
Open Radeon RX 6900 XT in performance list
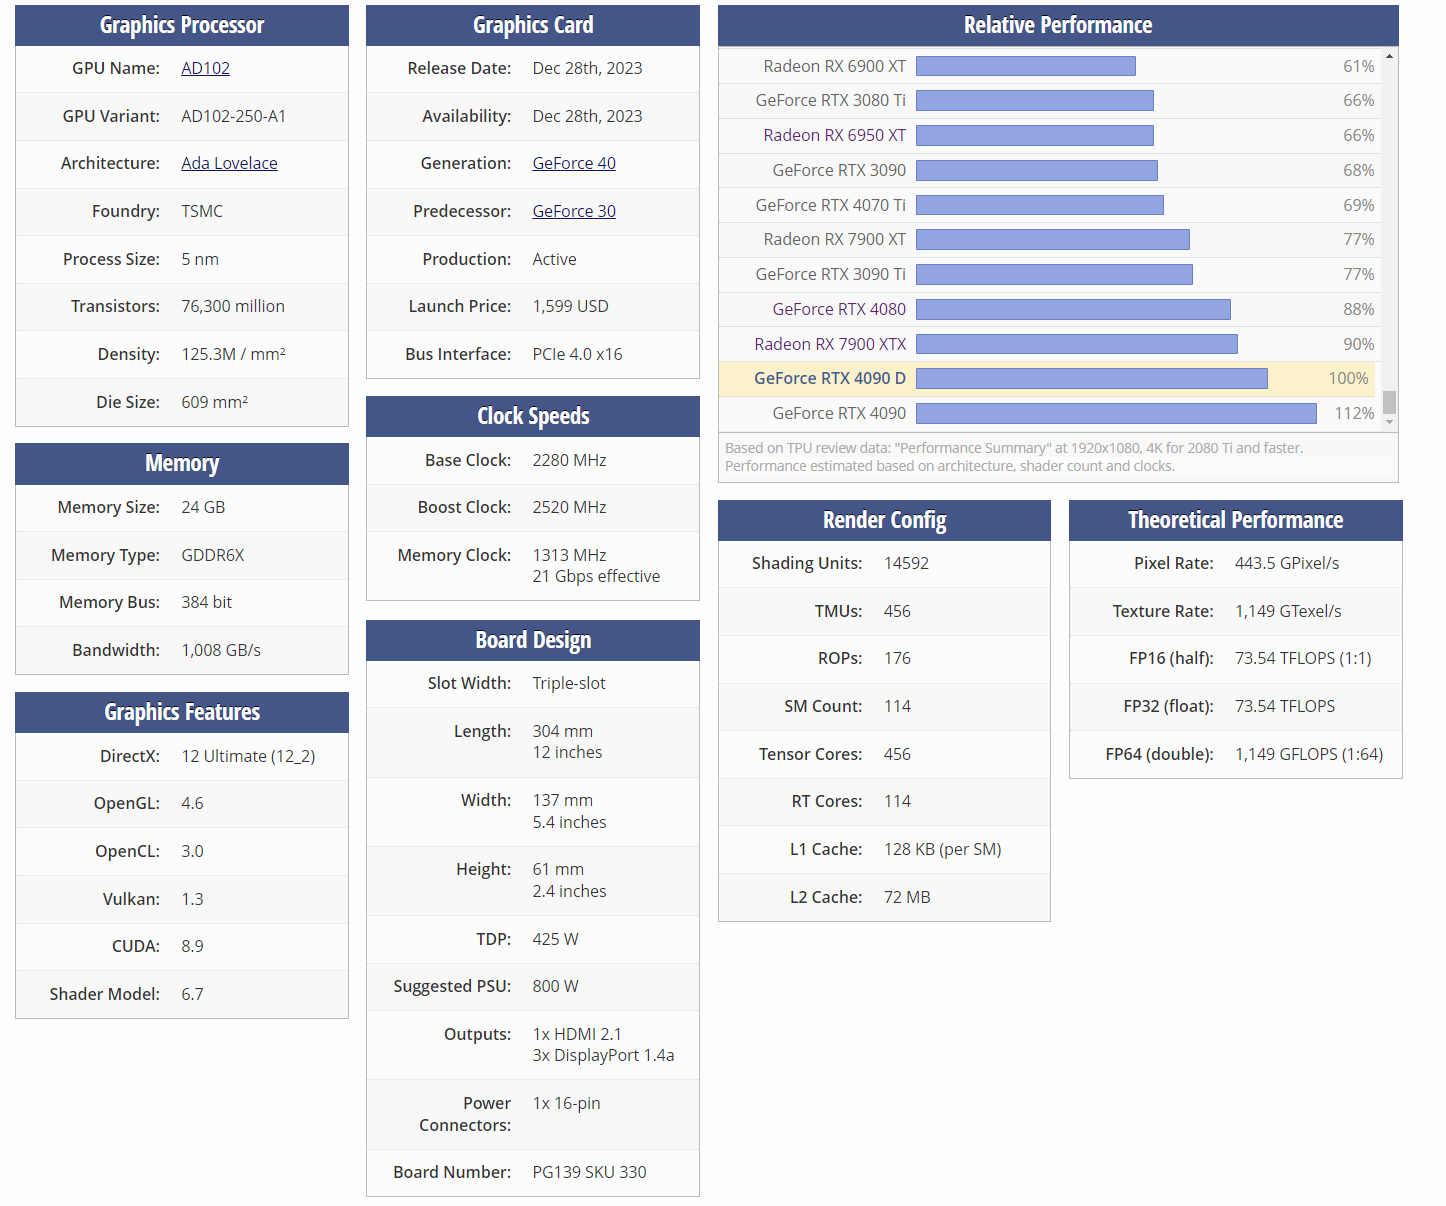(x=834, y=66)
